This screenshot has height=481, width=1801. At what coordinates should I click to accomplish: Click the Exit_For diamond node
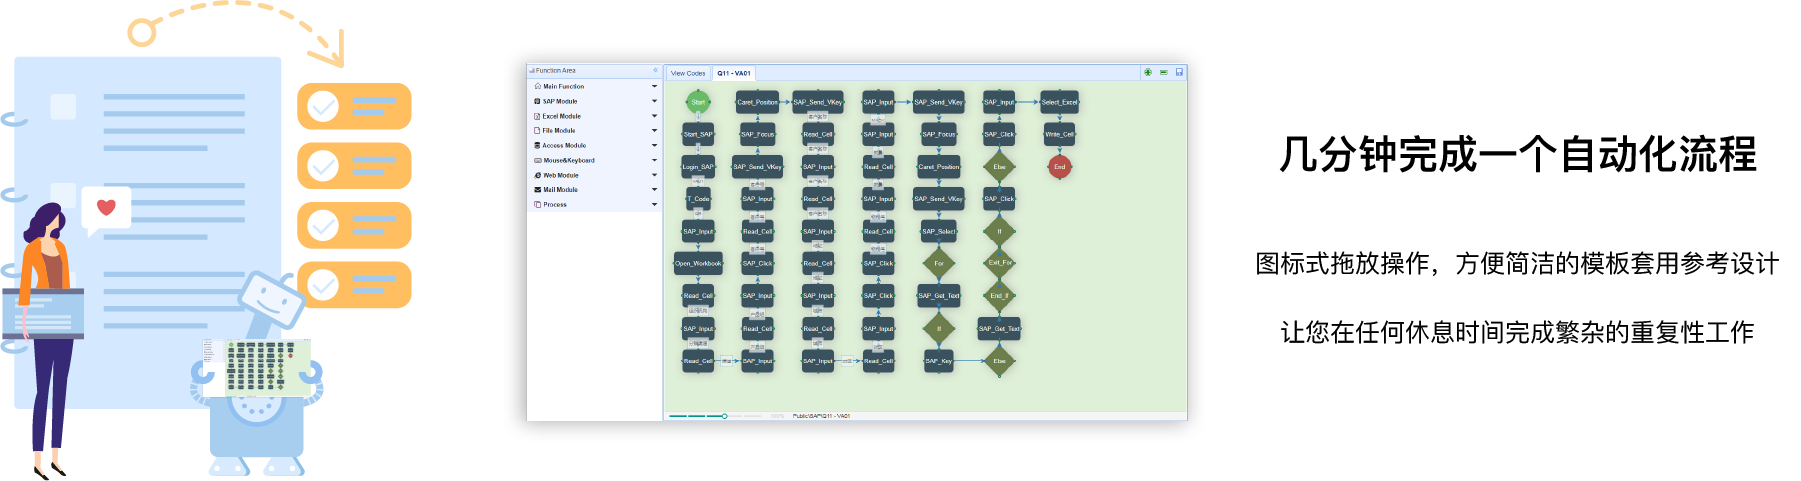point(1000,263)
